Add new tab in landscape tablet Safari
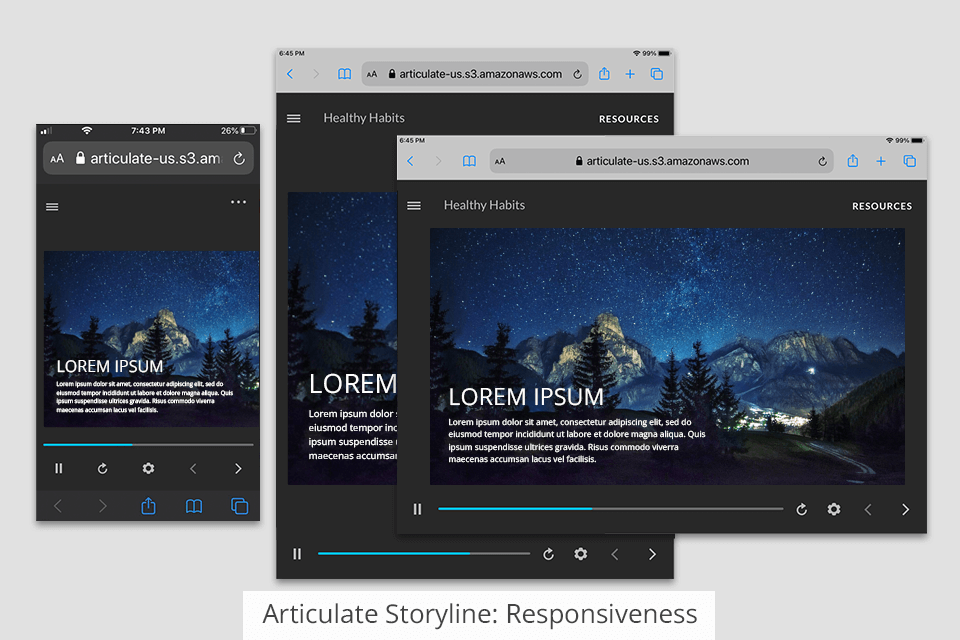Viewport: 960px width, 640px height. [881, 161]
